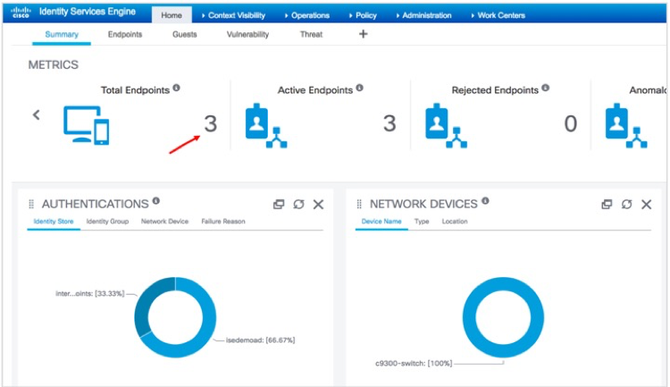Click the Active Endpoints count 3
The image size is (670, 387).
coord(389,124)
